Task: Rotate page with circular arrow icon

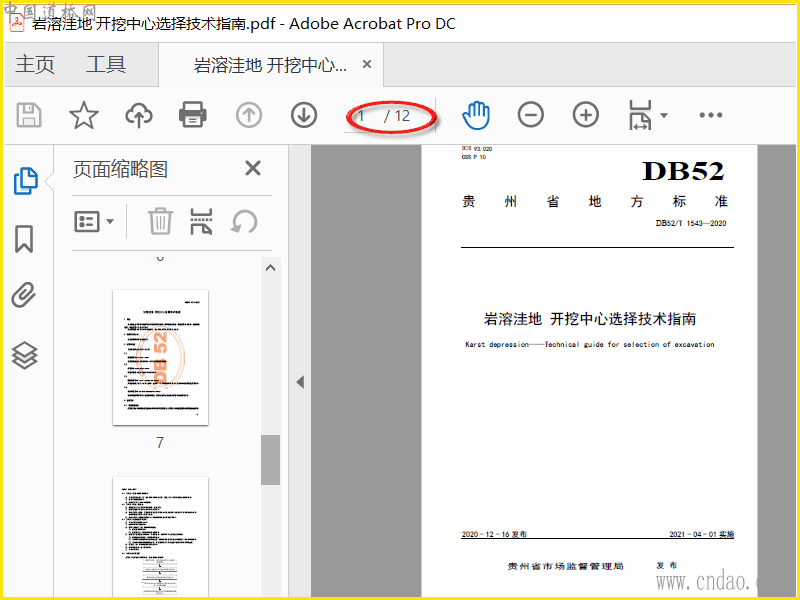Action: tap(244, 222)
